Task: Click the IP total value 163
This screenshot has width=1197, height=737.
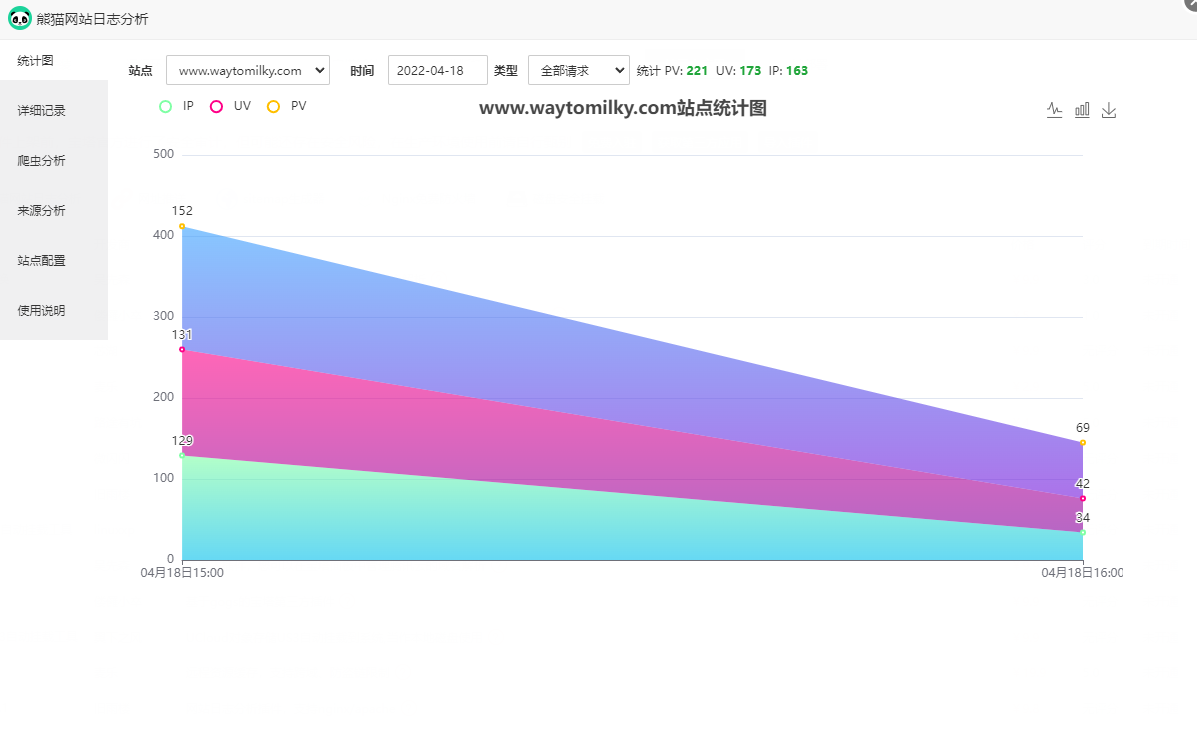Action: pyautogui.click(x=797, y=70)
